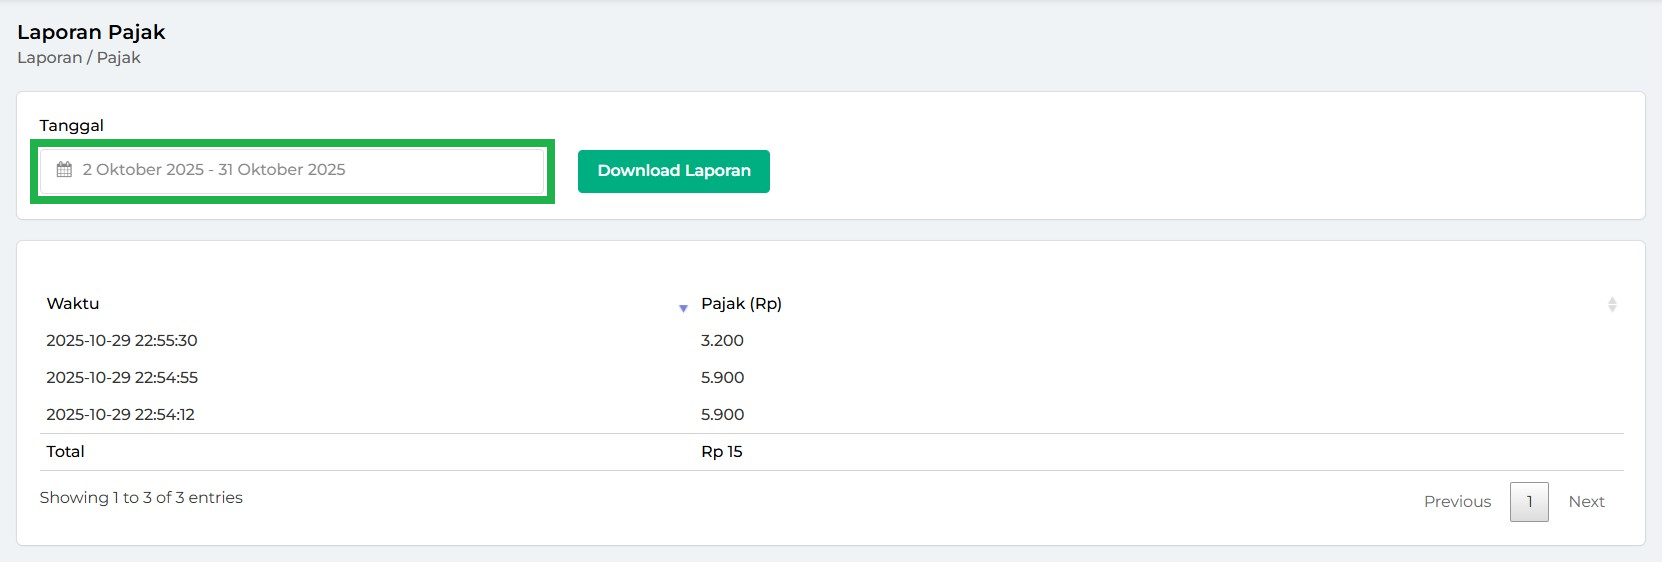Click the Showing 1 to 3 entries text
The width and height of the screenshot is (1662, 562).
click(x=141, y=498)
